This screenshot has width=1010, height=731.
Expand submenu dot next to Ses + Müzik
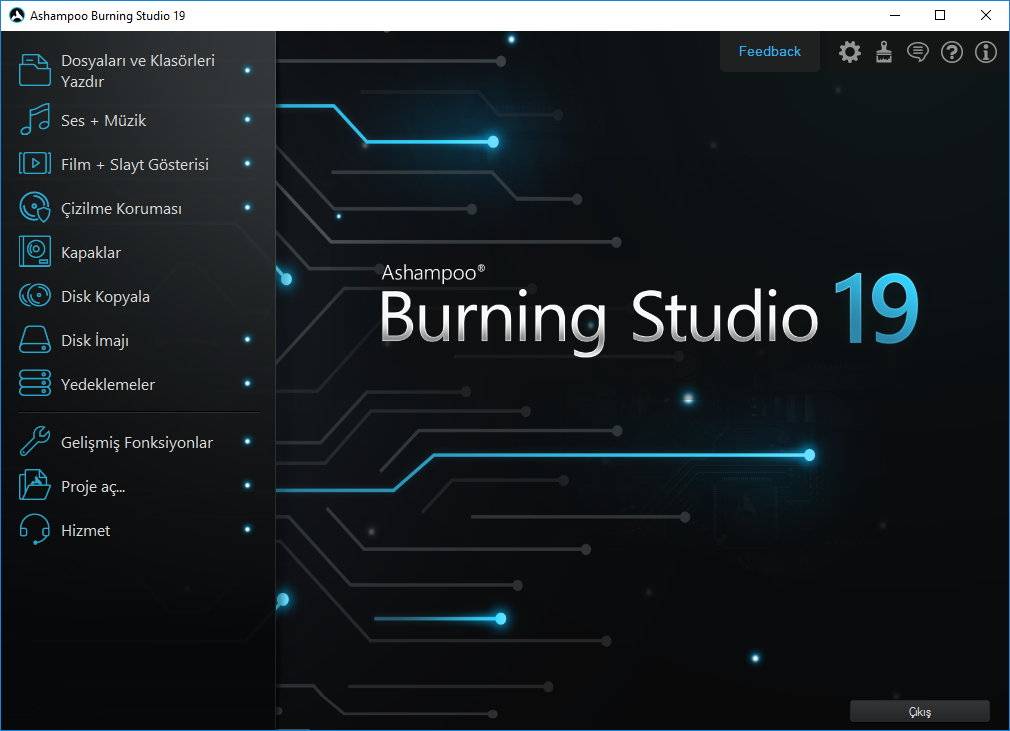pos(247,120)
